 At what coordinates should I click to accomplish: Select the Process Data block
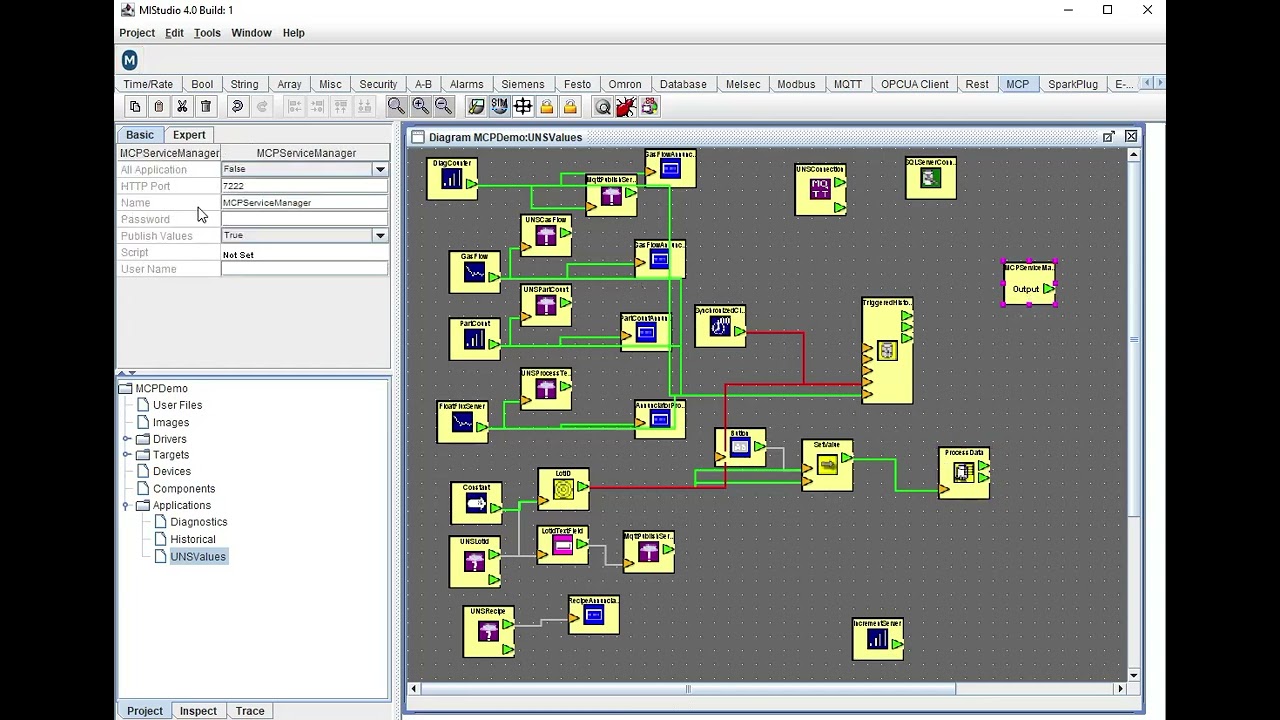pos(964,472)
